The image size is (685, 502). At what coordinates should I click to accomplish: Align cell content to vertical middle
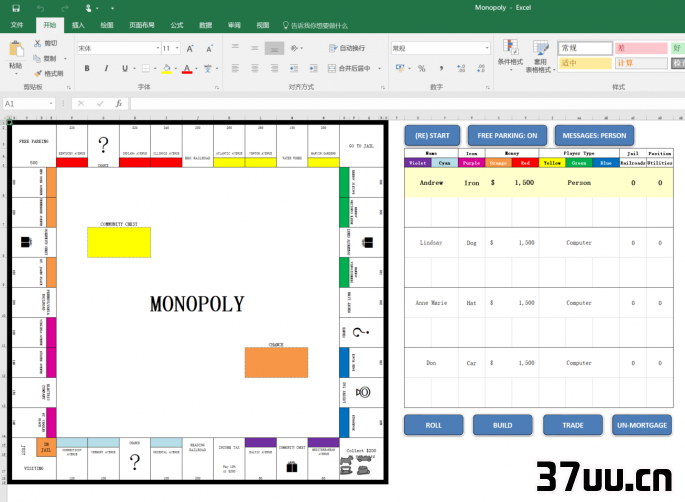click(x=255, y=47)
